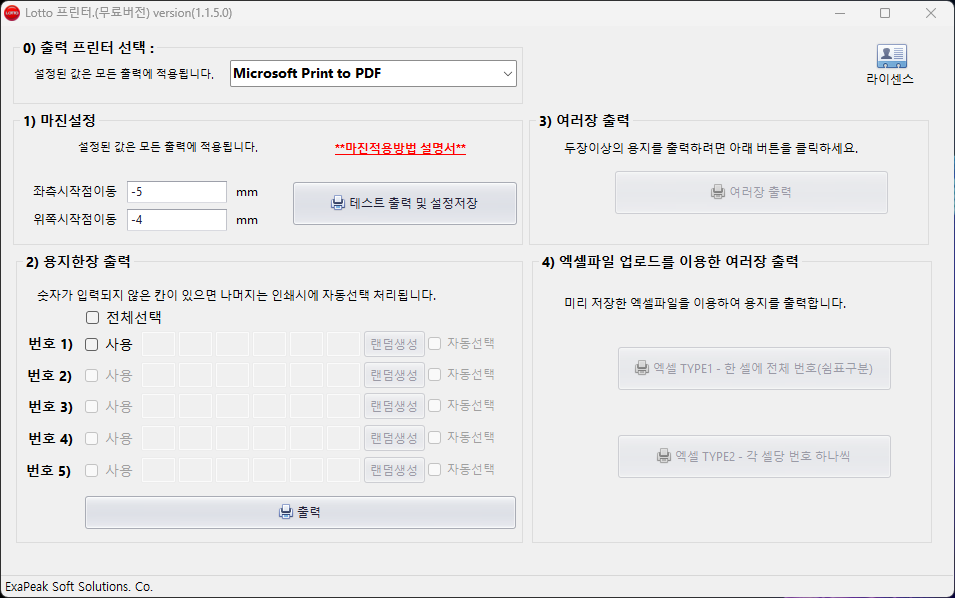
Task: Open the 라이센스 license icon
Action: coord(891,64)
